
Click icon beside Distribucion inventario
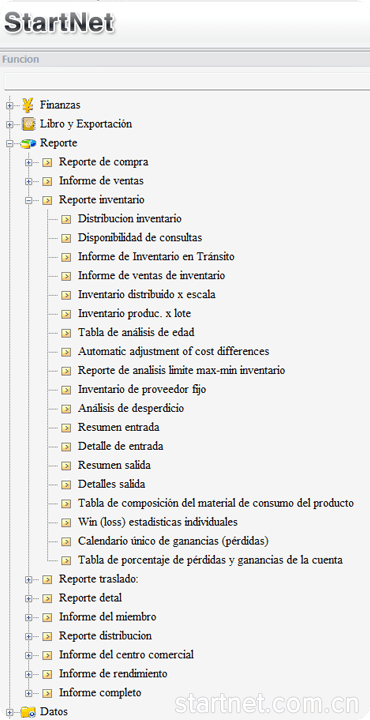pos(66,219)
